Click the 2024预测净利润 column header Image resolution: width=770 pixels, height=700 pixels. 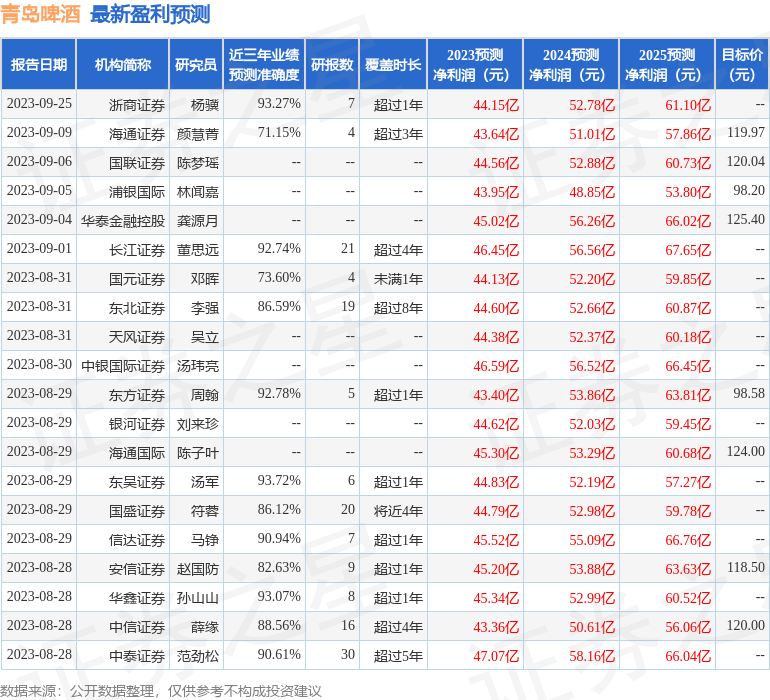(x=571, y=64)
